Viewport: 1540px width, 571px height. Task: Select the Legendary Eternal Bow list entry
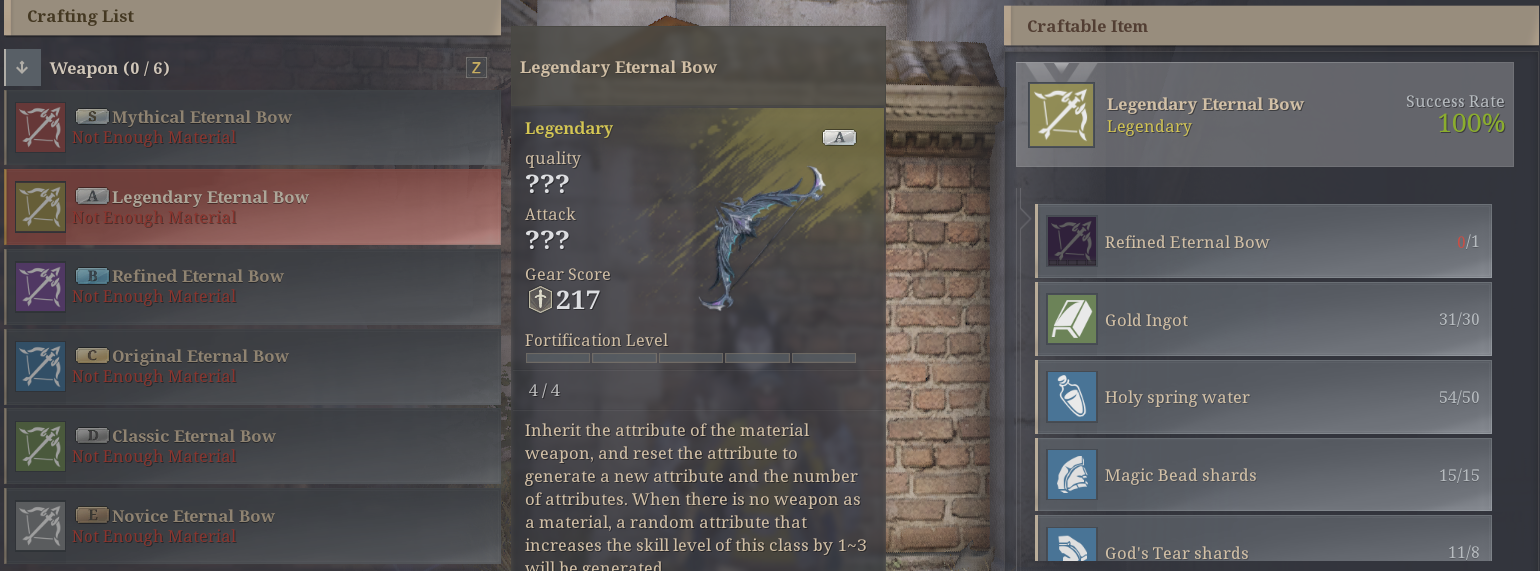pyautogui.click(x=252, y=207)
